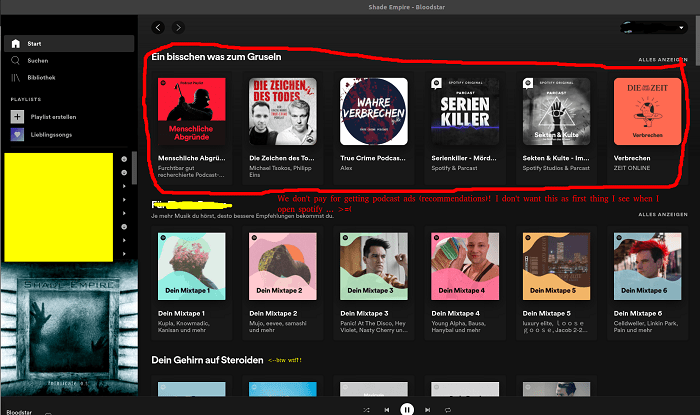The image size is (700, 415).
Task: Click the Dein Mixtape 1 title below cover
Action: (181, 313)
